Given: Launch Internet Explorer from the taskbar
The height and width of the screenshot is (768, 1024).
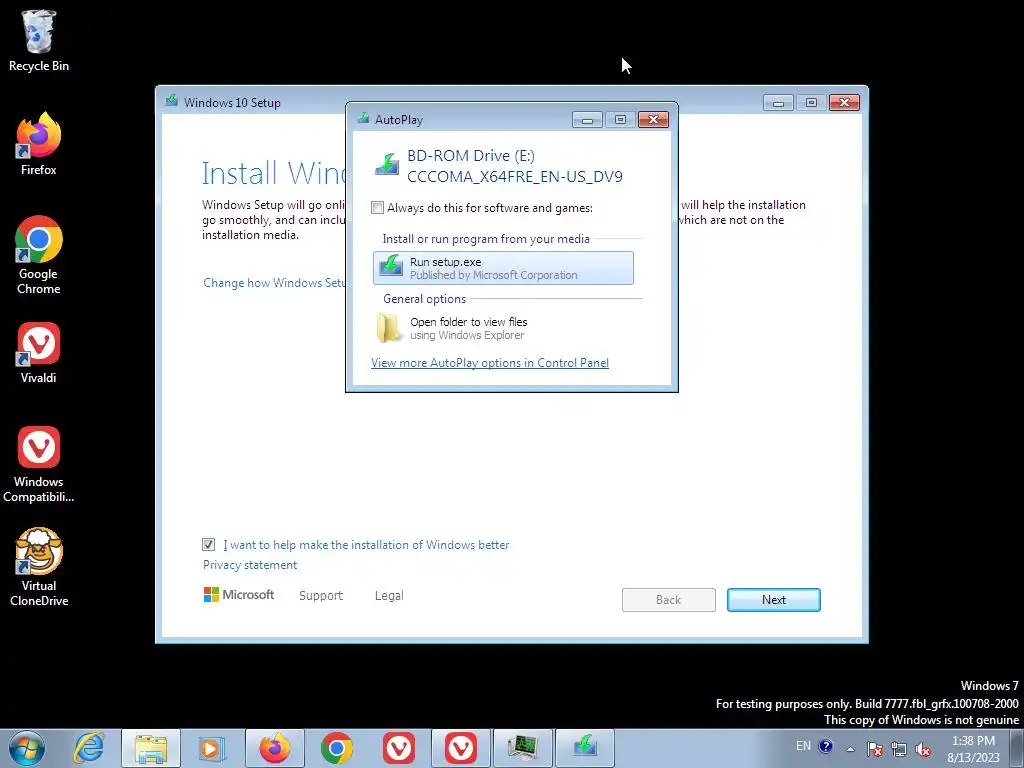Looking at the screenshot, I should tap(89, 748).
